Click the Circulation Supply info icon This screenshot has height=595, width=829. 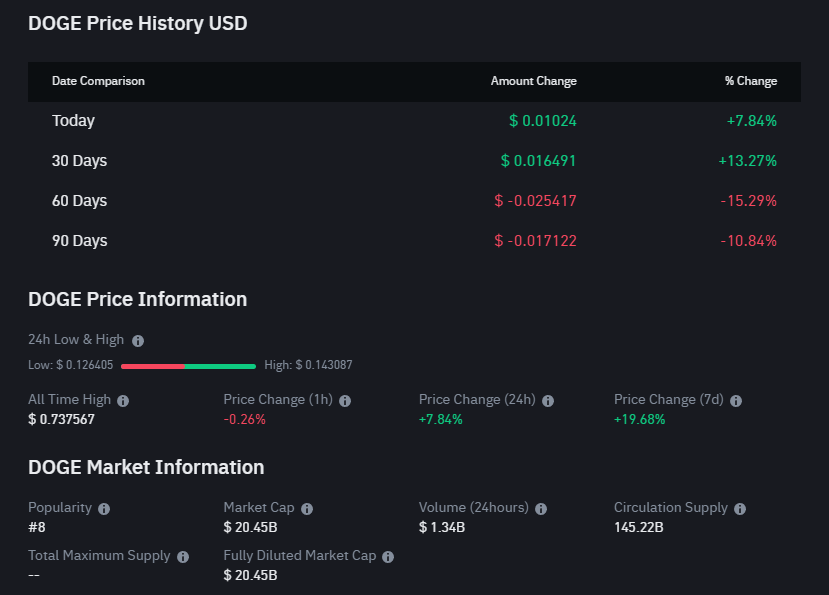(x=740, y=509)
